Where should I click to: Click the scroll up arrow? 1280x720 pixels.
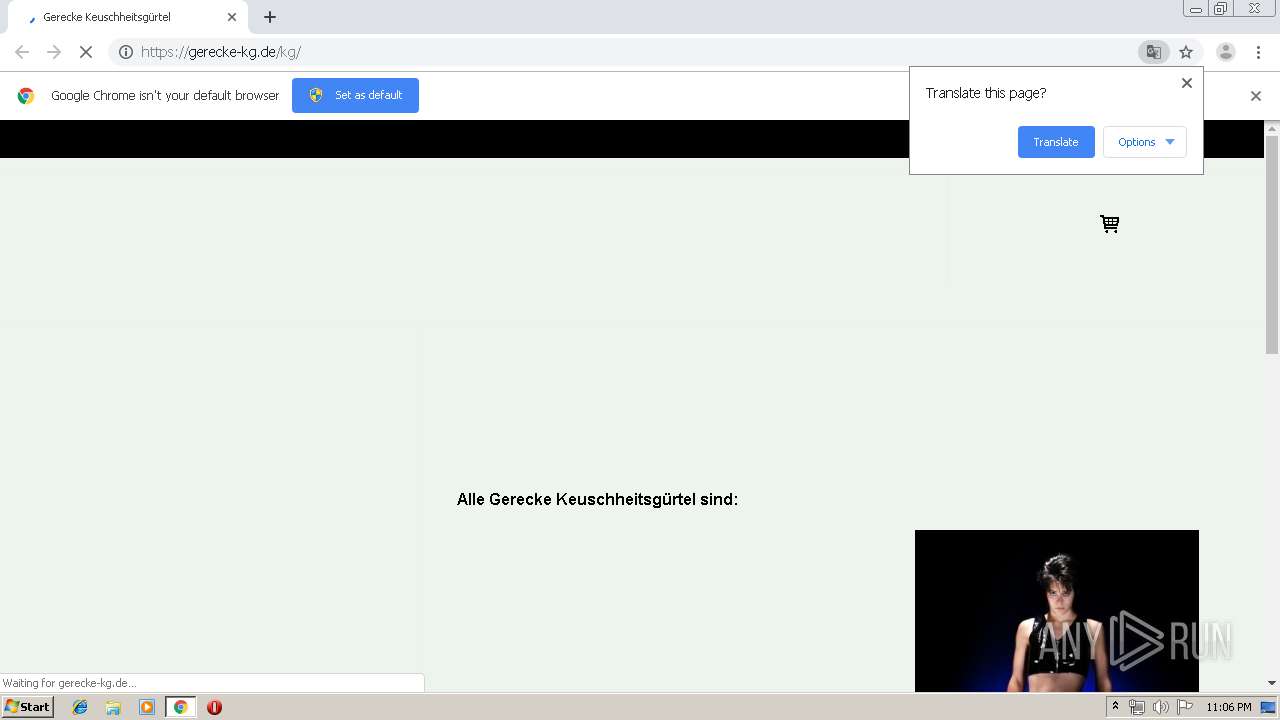click(1272, 128)
